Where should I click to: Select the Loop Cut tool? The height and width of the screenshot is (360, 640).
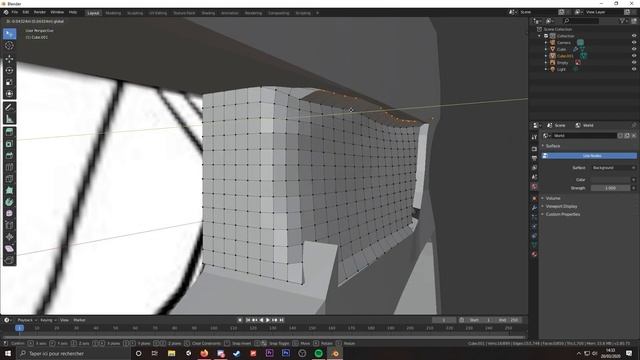(x=9, y=167)
